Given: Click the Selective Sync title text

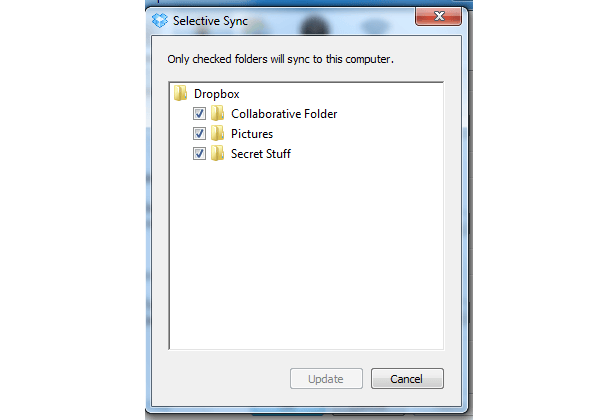Looking at the screenshot, I should coord(210,20).
